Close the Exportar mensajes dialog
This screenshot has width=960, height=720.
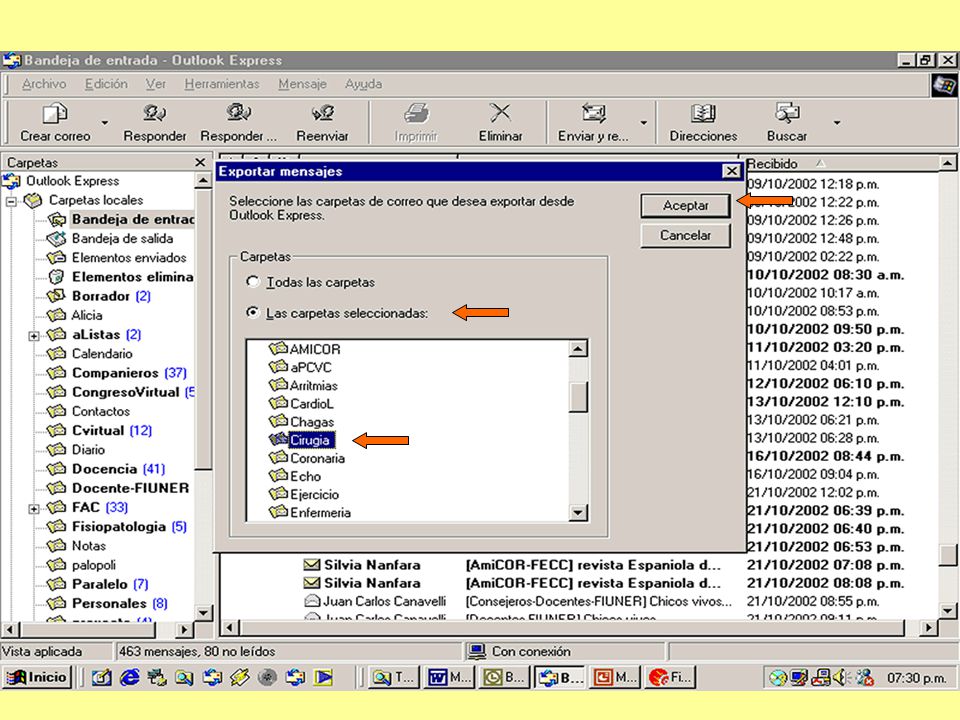coord(731,171)
